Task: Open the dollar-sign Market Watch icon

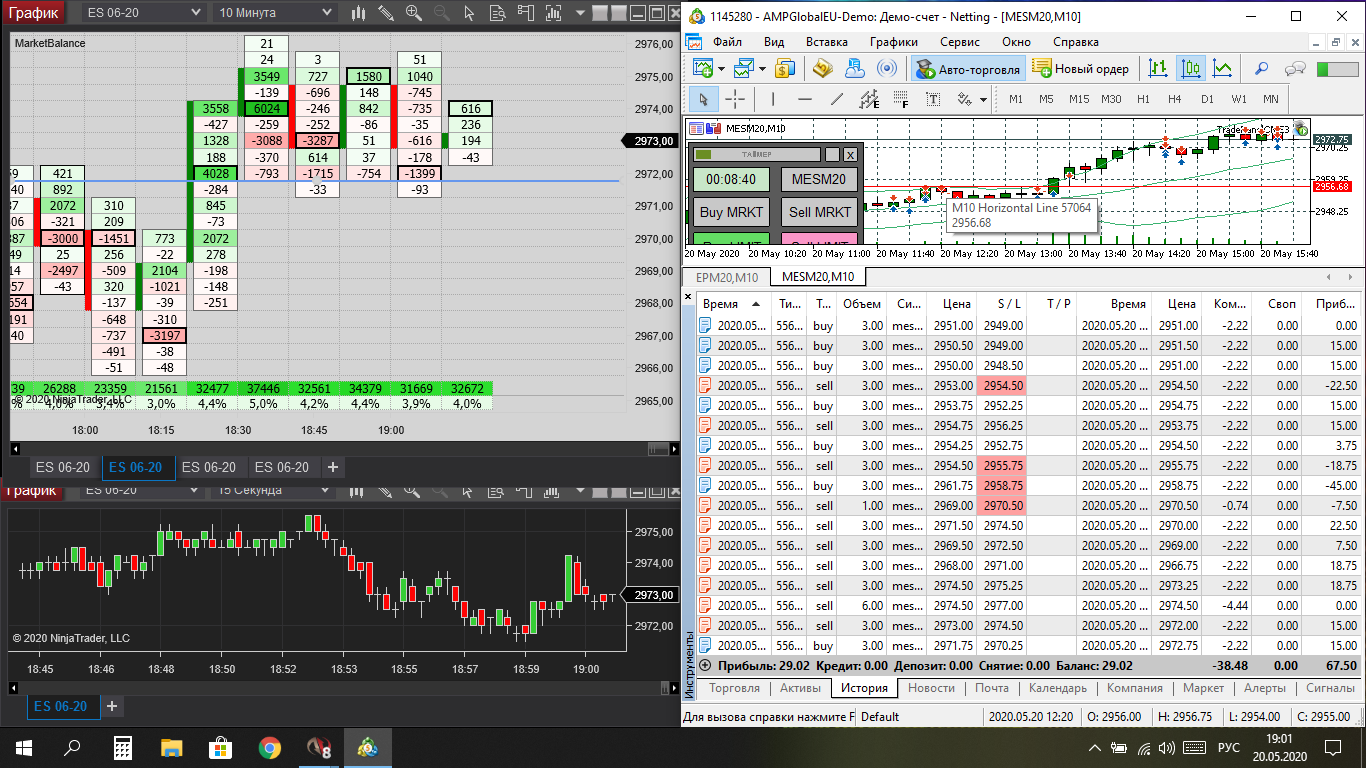Action: pos(785,69)
